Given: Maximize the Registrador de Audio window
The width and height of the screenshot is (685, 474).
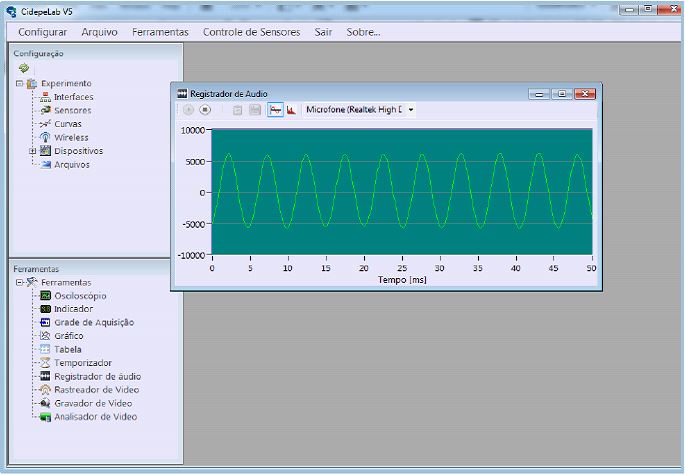Looking at the screenshot, I should 562,94.
